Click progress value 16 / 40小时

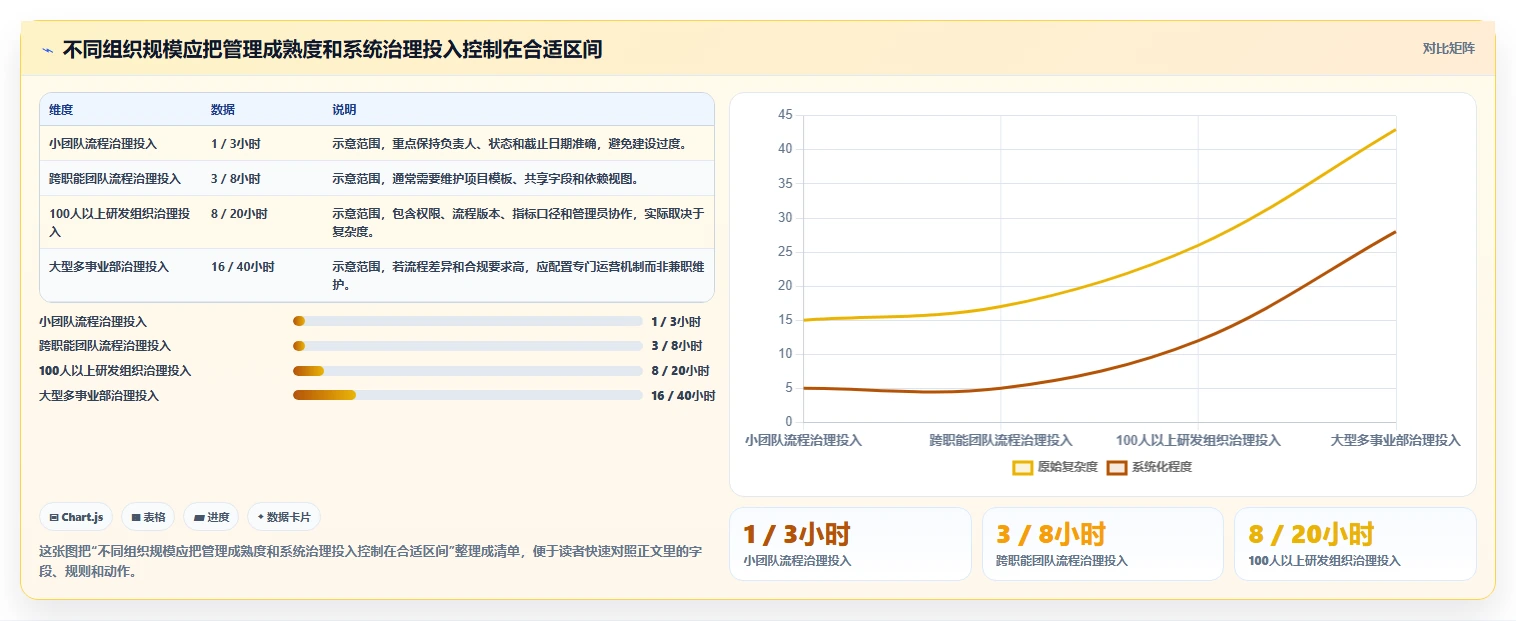[x=683, y=396]
